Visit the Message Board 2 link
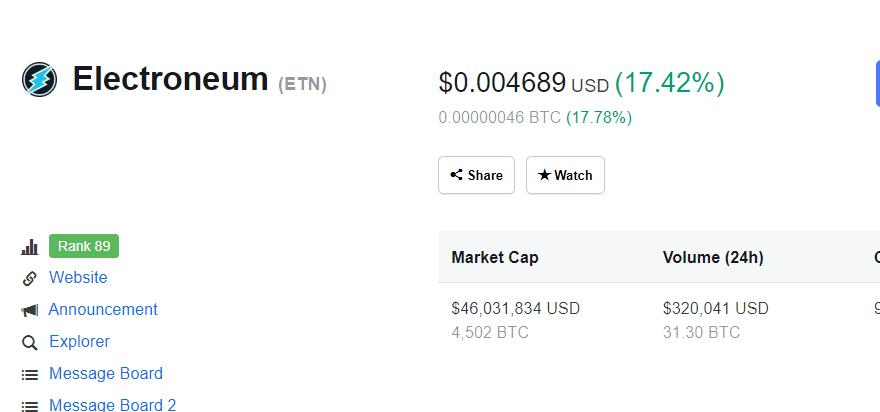This screenshot has height=412, width=880. [112, 405]
